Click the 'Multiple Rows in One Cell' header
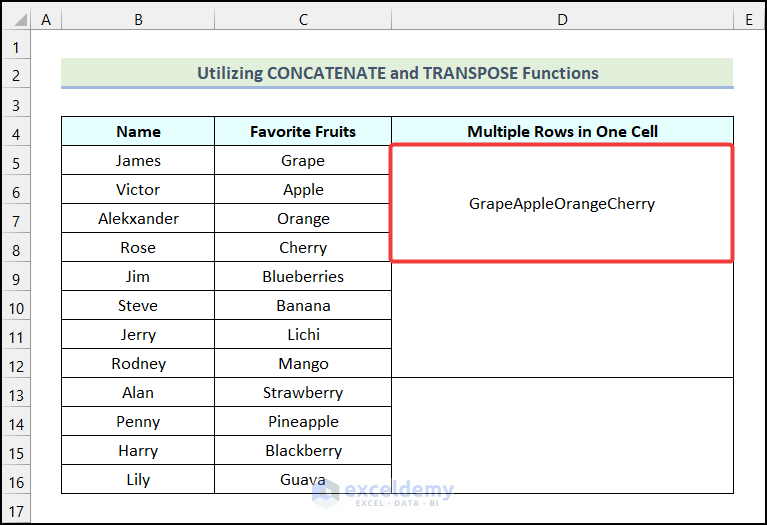Image resolution: width=767 pixels, height=525 pixels. 563,131
